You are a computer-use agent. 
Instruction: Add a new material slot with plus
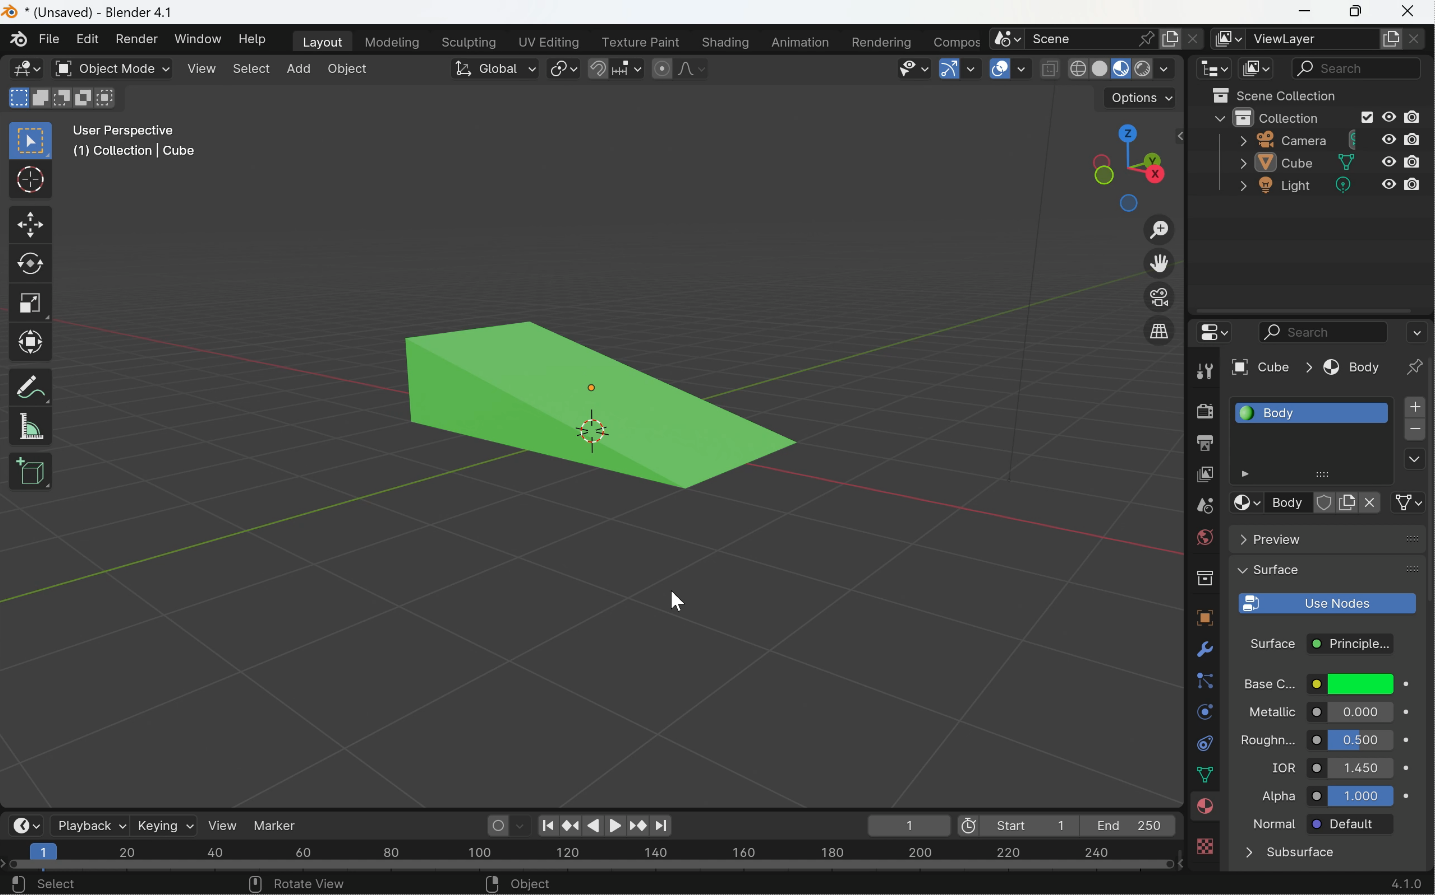(1416, 407)
